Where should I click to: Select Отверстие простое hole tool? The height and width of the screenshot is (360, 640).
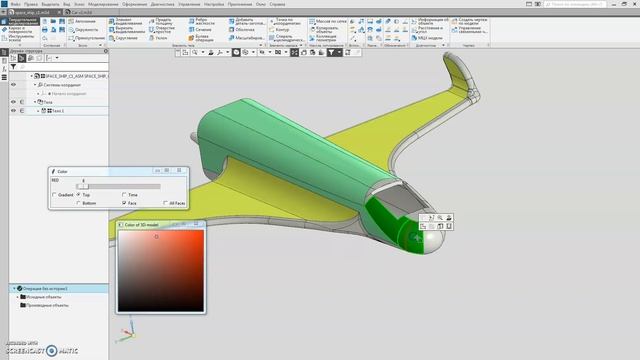pos(162,30)
